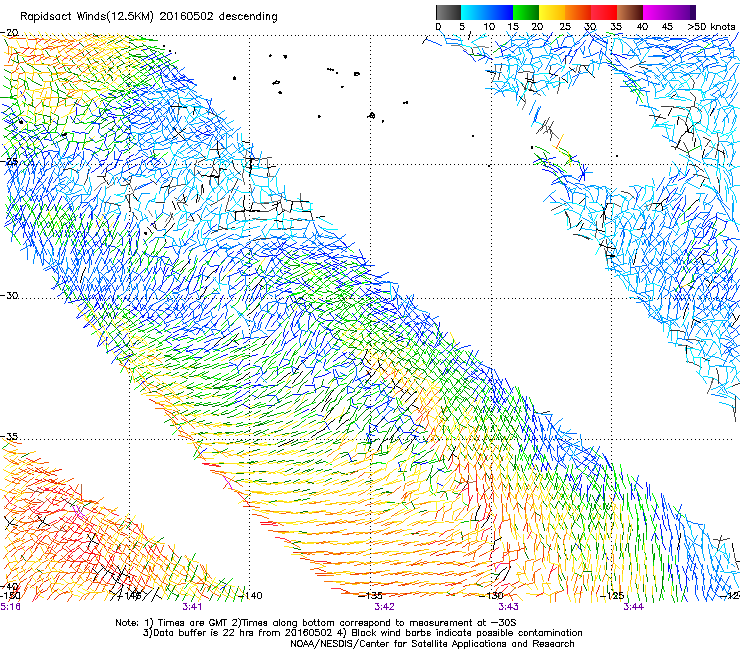740x650 pixels.
Task: Click the '-140' longitude axis label
Action: [250, 596]
